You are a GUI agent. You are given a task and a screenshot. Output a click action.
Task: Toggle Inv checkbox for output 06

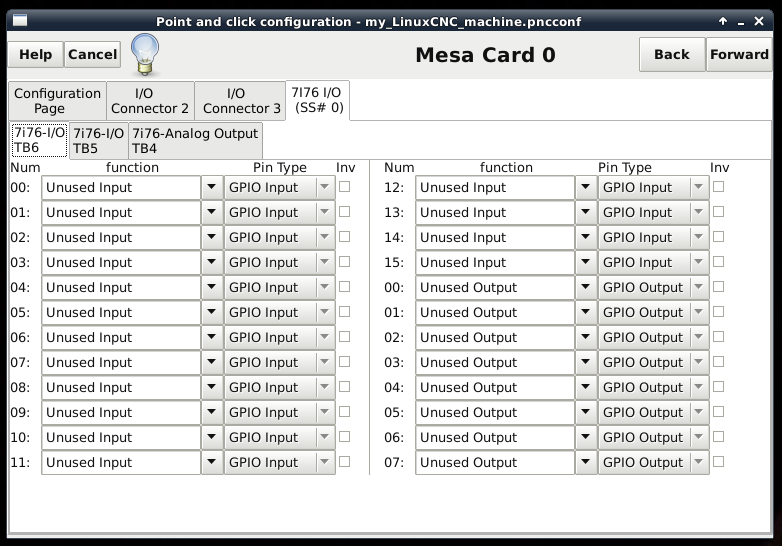[x=718, y=437]
